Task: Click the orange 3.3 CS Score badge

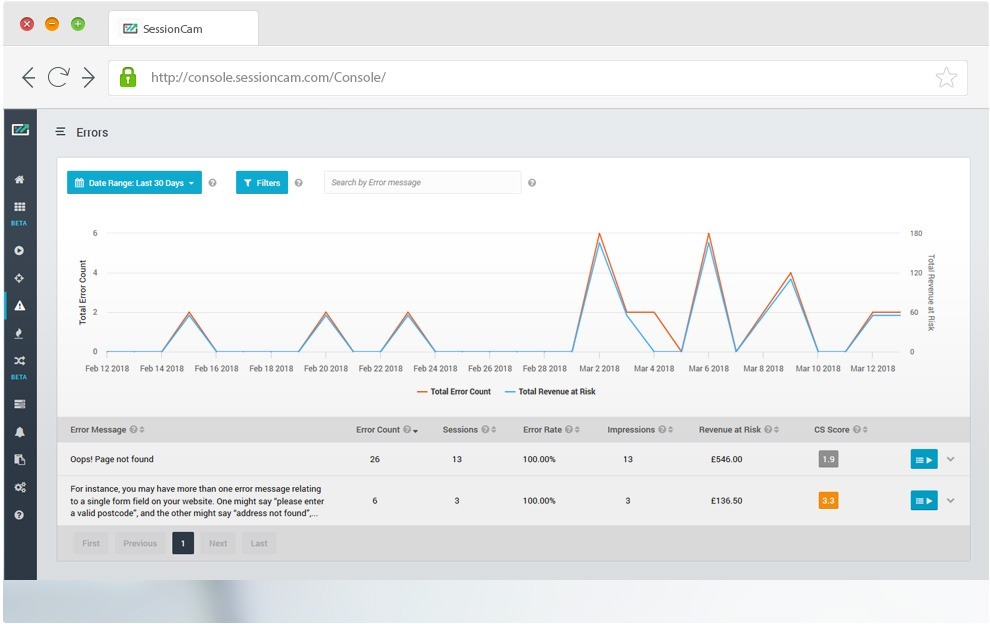Action: click(827, 500)
